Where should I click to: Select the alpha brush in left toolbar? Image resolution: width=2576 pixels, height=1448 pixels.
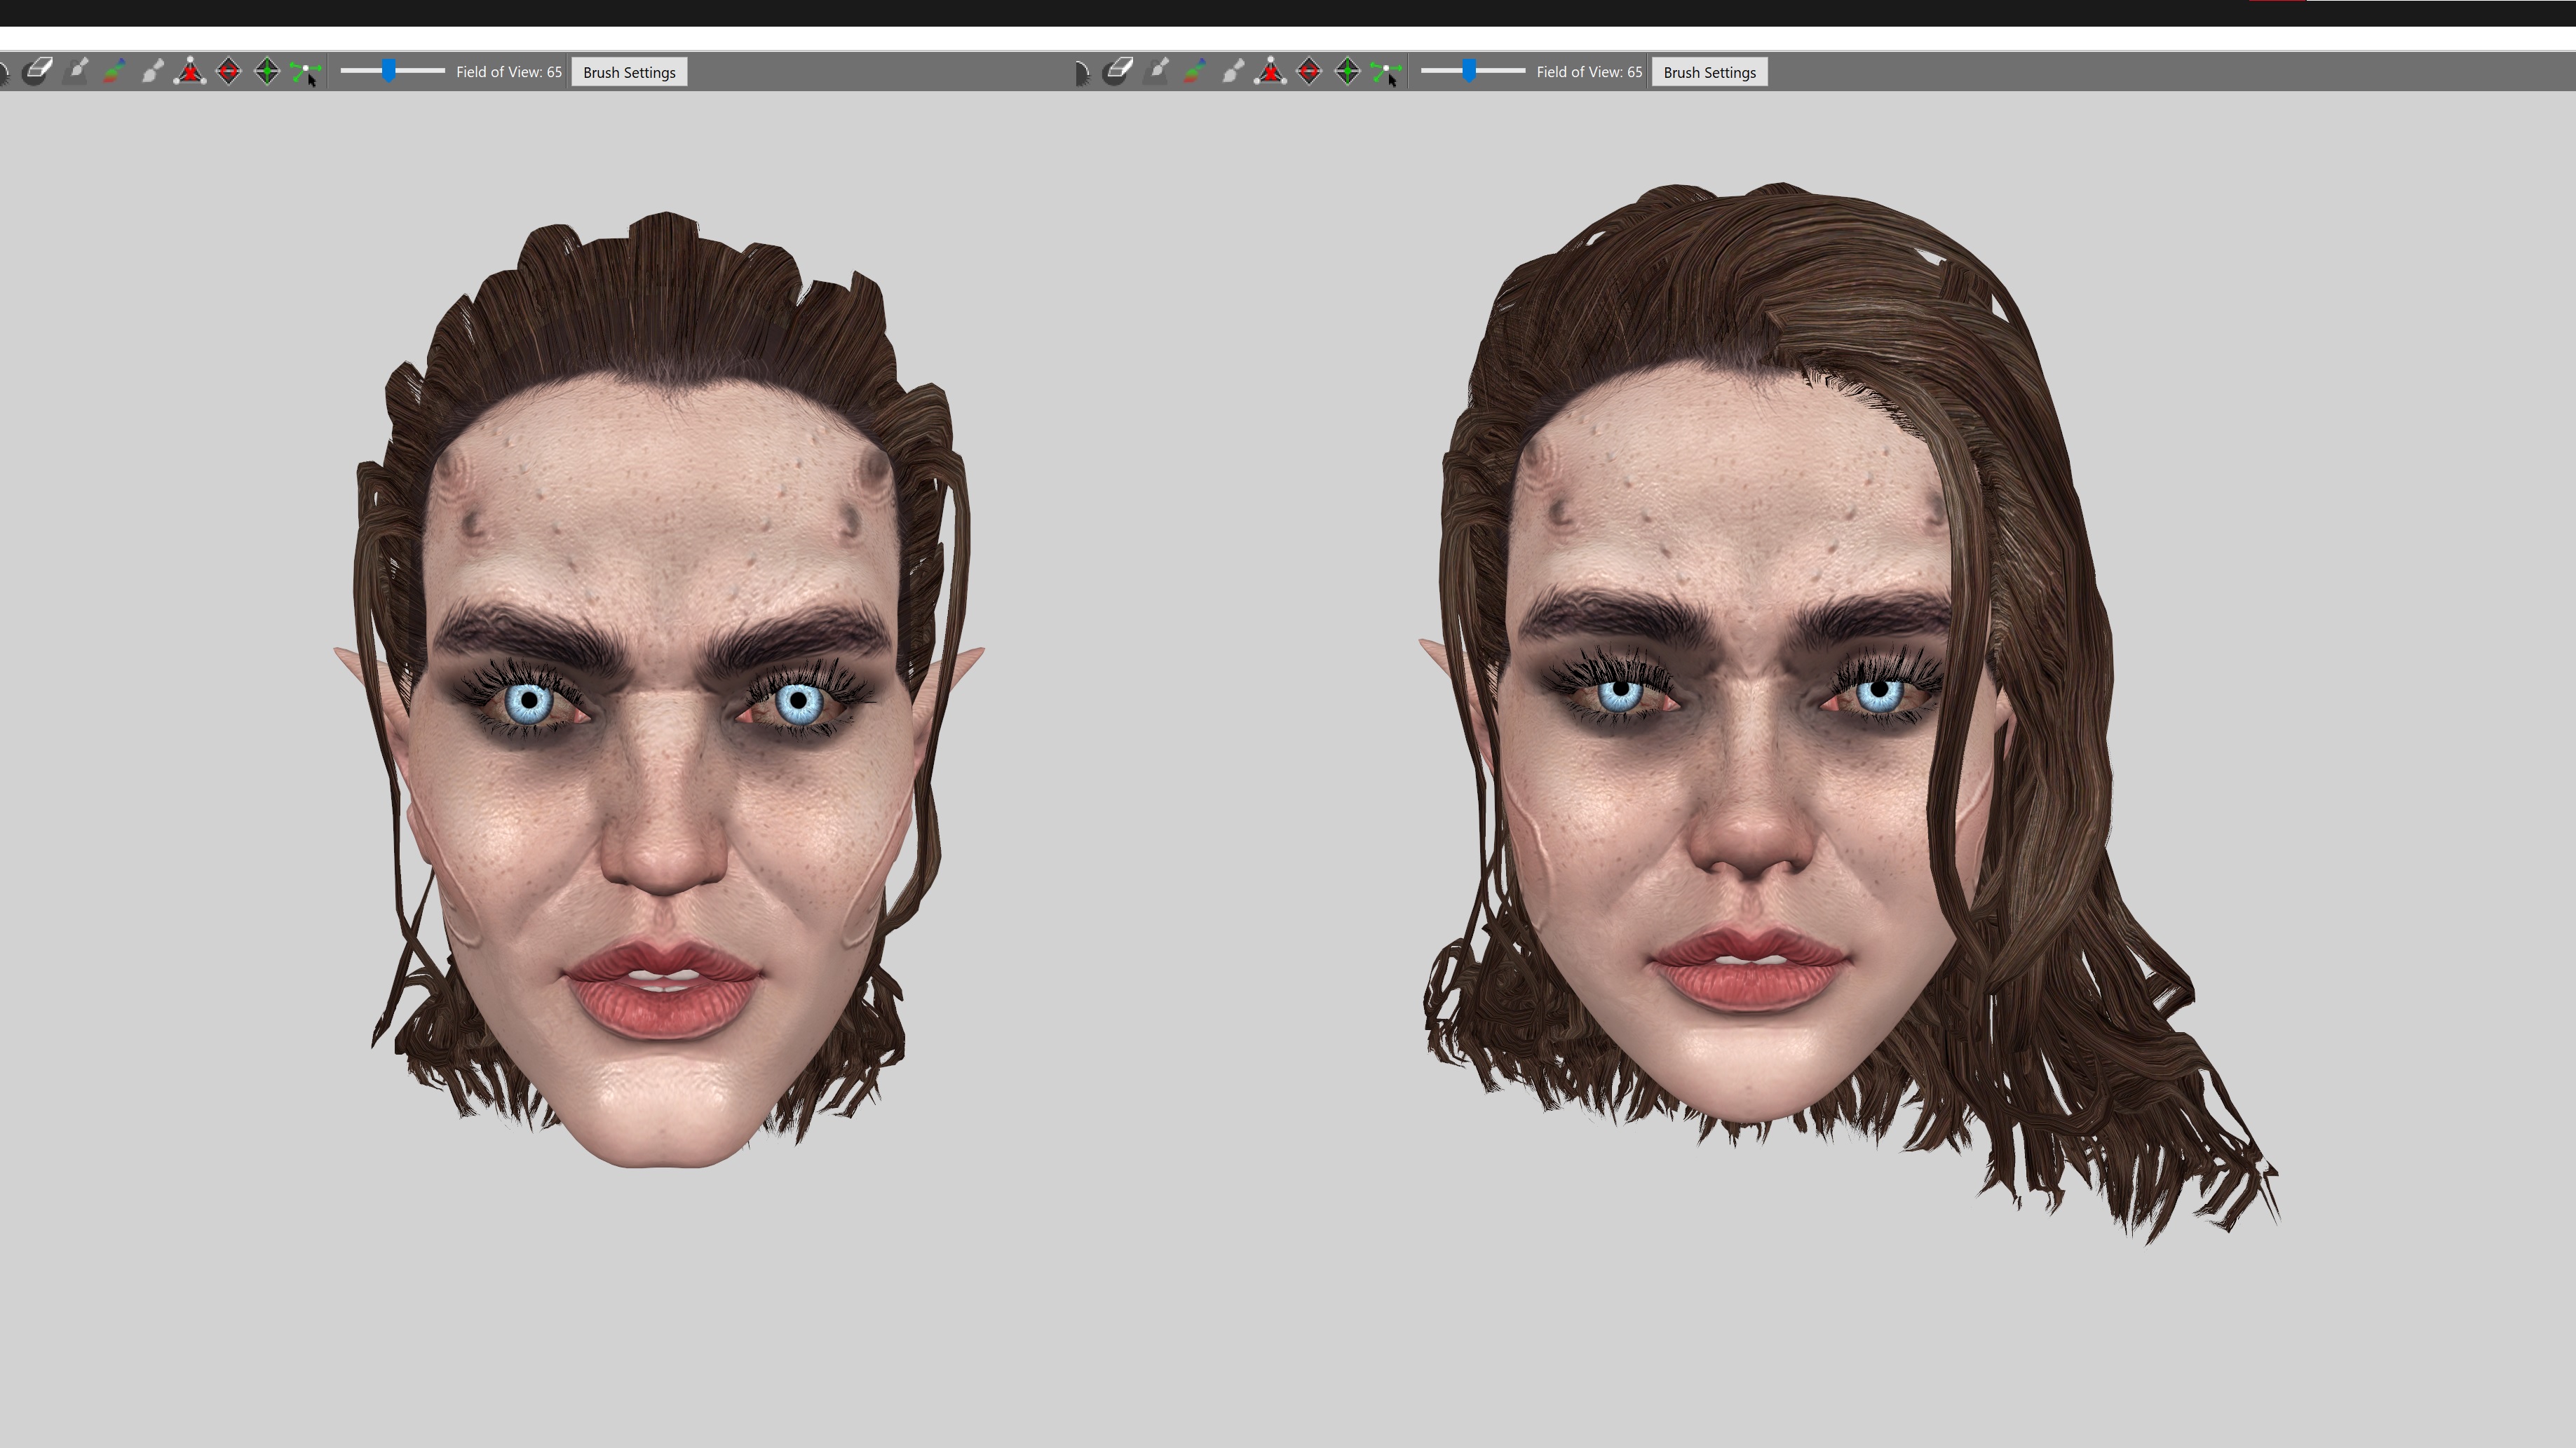tap(153, 71)
